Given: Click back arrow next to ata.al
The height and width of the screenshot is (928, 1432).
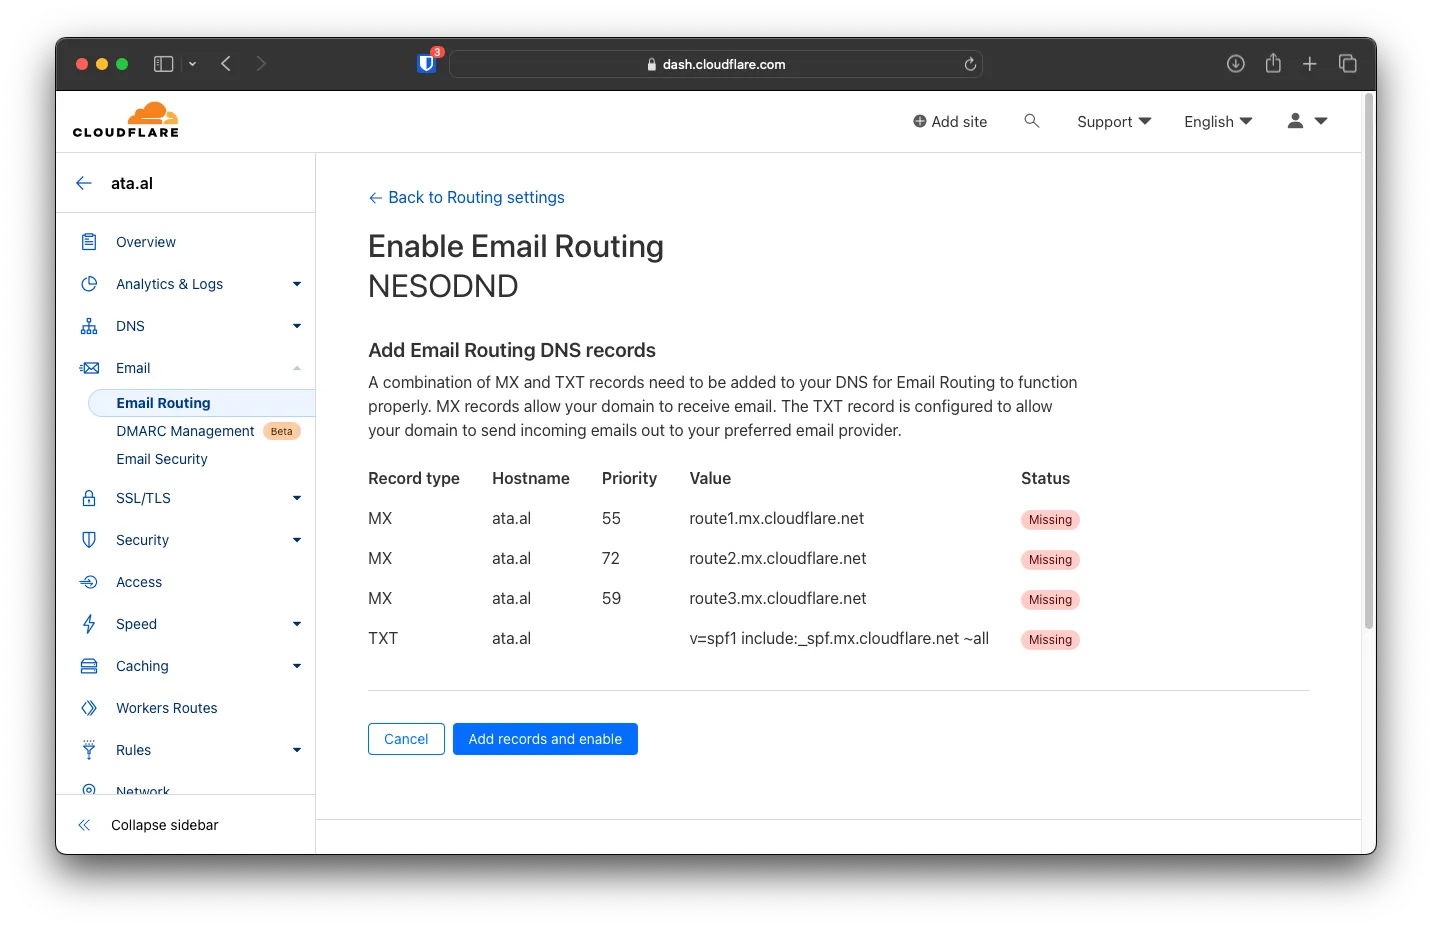Looking at the screenshot, I should [84, 183].
